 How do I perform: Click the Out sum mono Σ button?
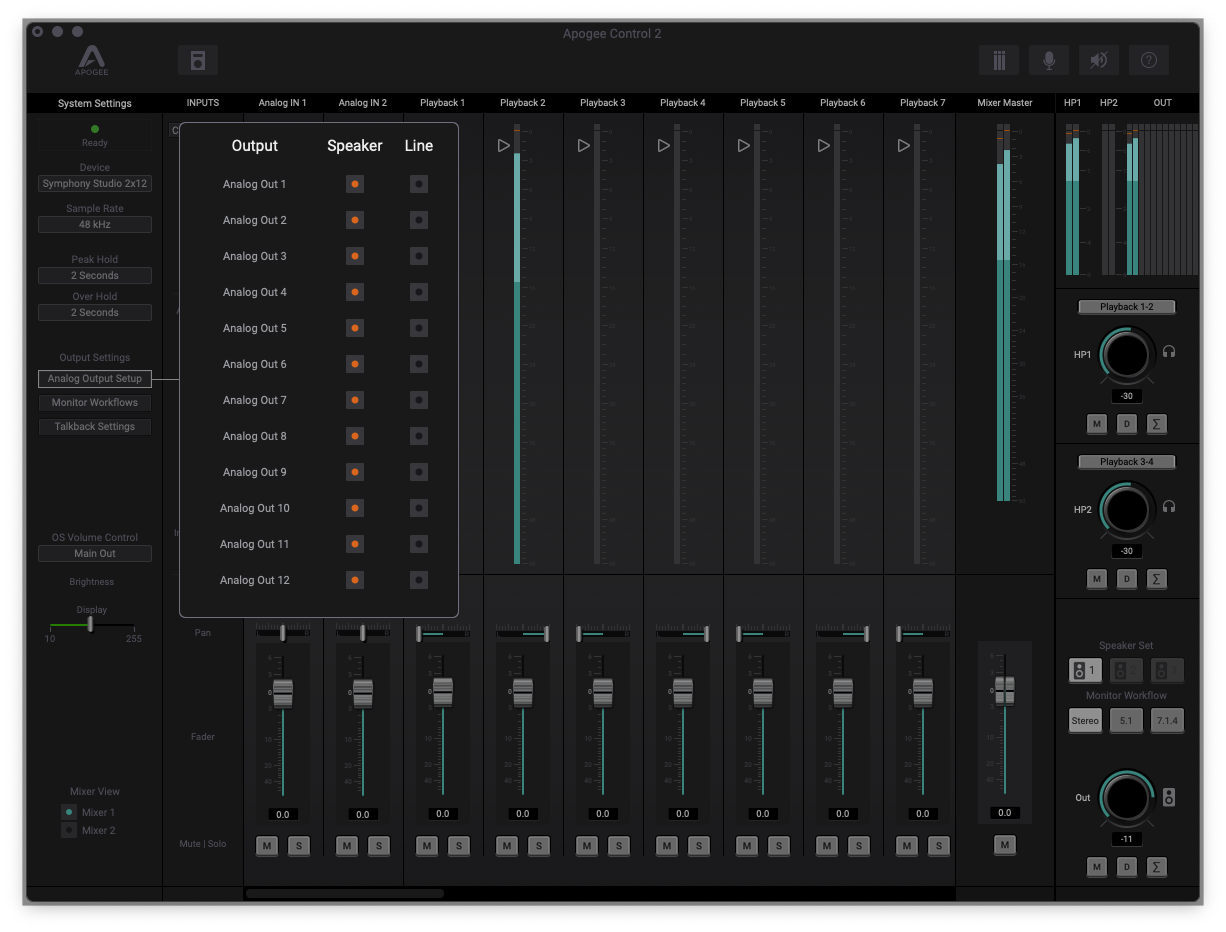coord(1157,867)
